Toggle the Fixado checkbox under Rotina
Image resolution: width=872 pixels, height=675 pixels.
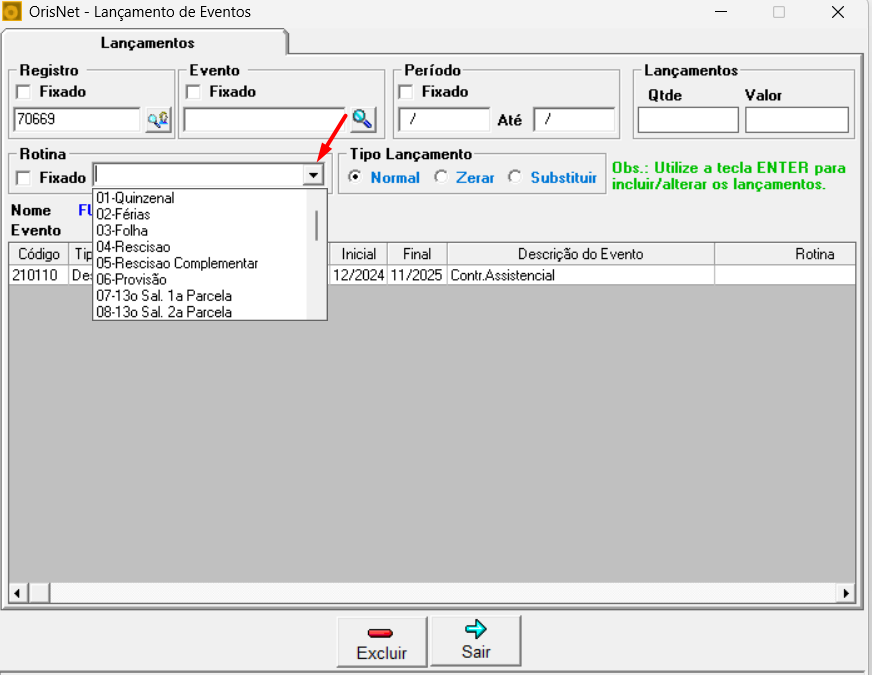coord(24,177)
